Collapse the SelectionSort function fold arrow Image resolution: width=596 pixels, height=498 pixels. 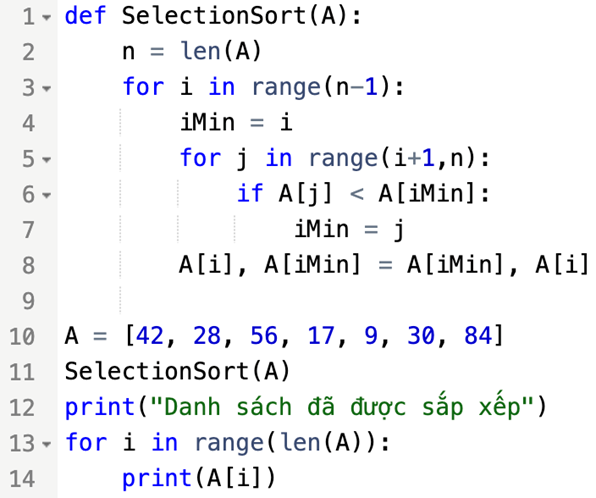46,17
